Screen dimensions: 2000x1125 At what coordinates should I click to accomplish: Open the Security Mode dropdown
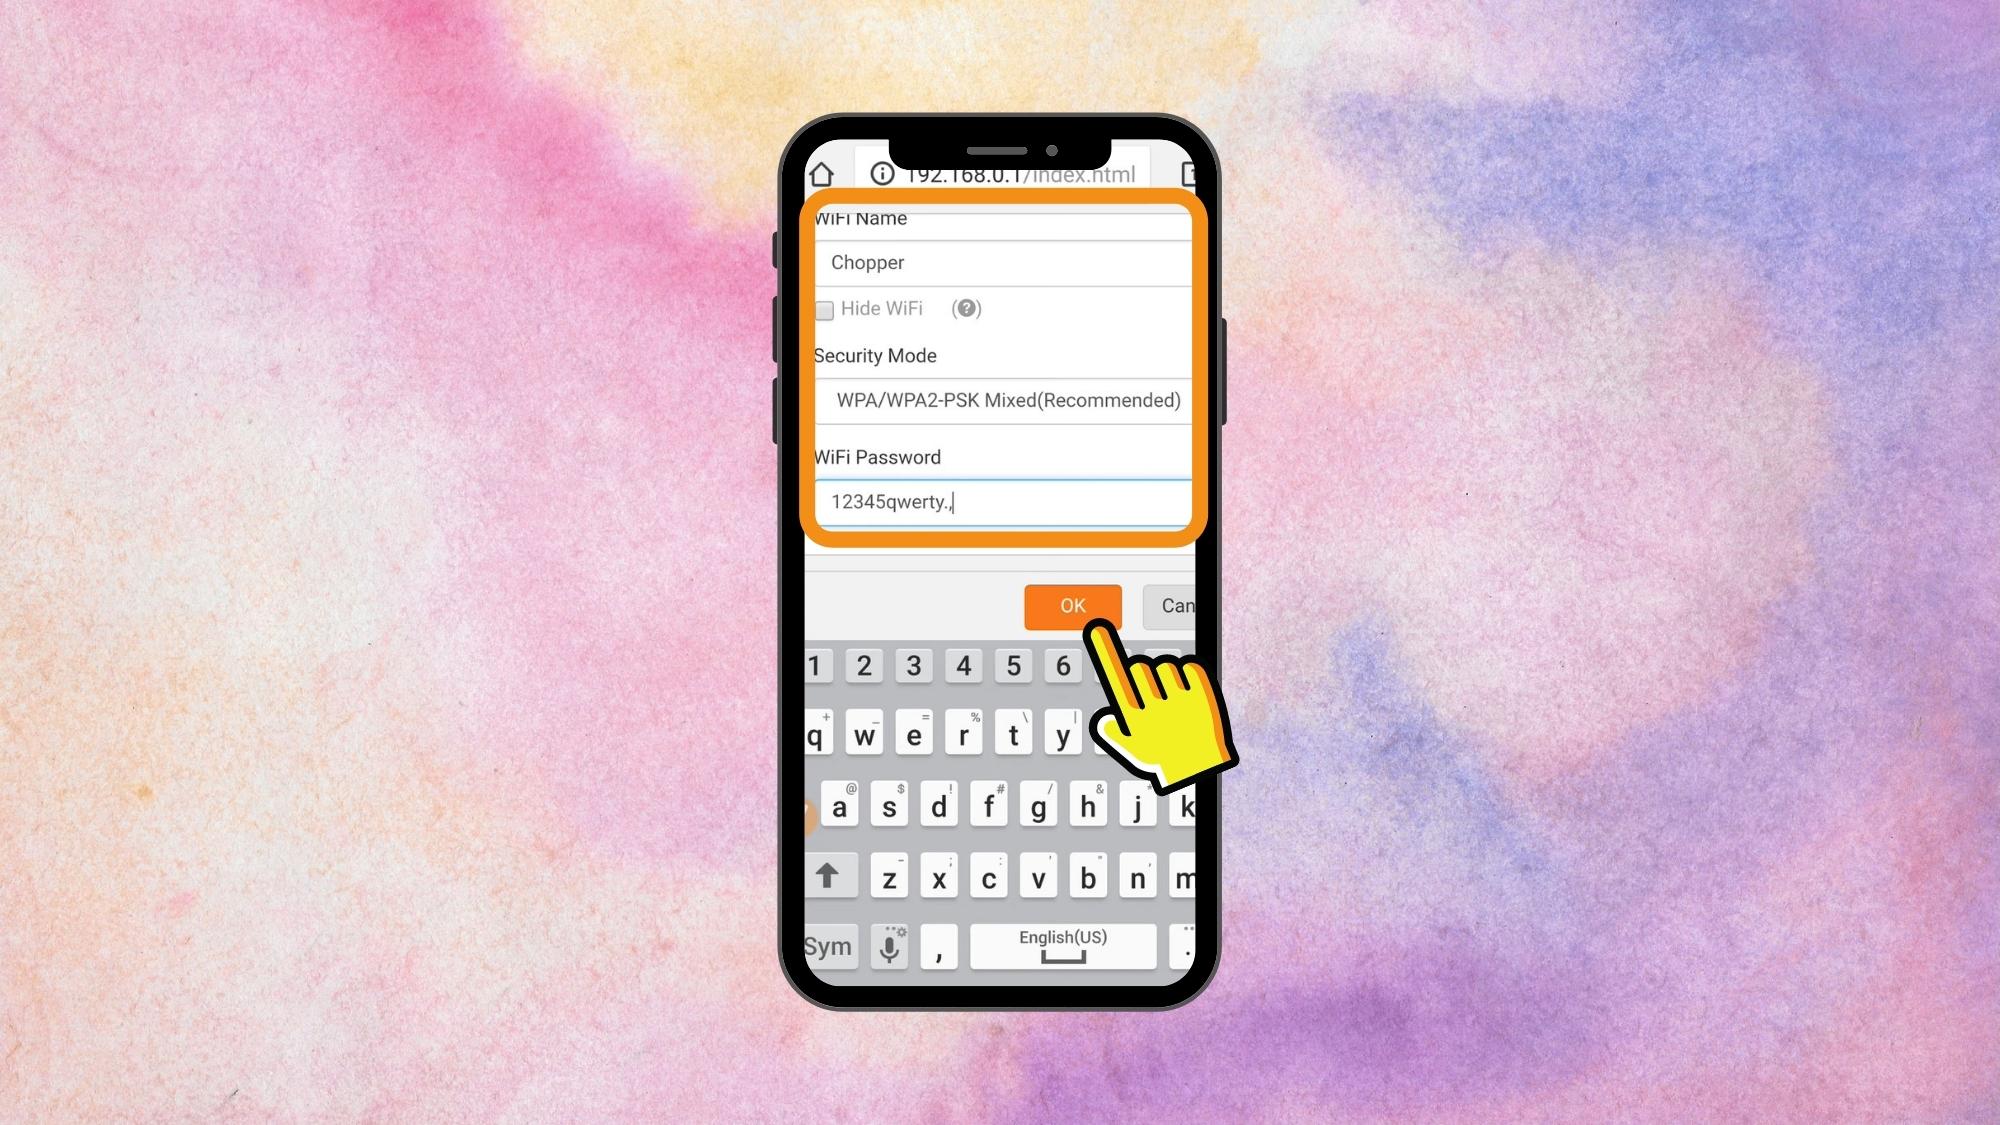pos(1003,400)
